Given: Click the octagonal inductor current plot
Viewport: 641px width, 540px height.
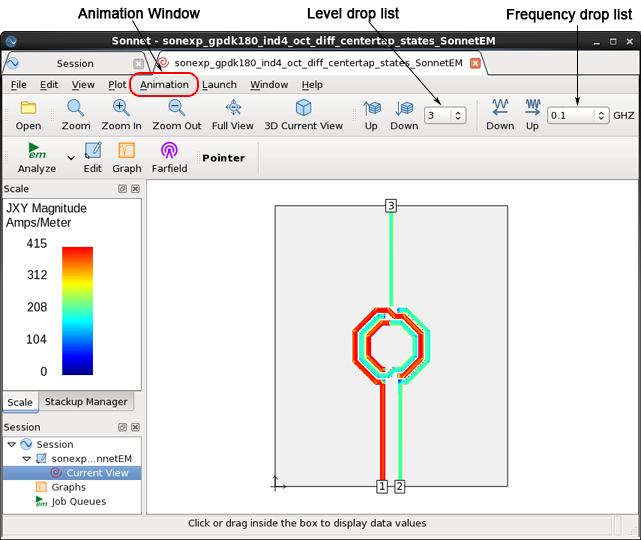Looking at the screenshot, I should (391, 346).
